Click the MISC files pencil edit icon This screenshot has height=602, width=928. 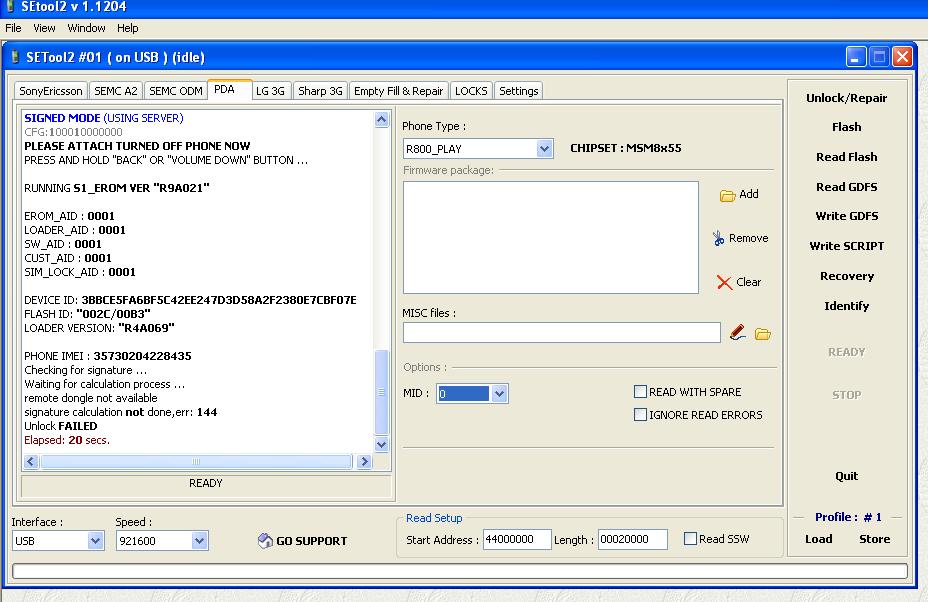737,333
